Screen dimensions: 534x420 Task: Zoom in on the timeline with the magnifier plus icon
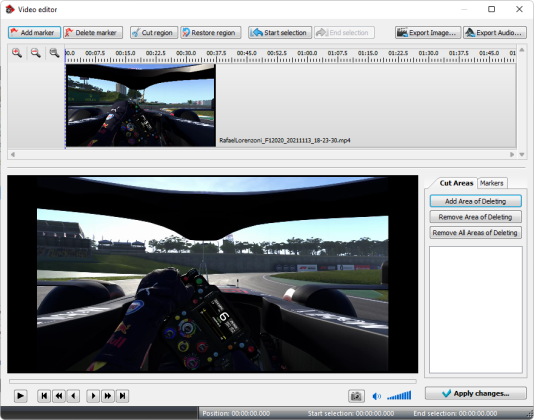click(17, 53)
